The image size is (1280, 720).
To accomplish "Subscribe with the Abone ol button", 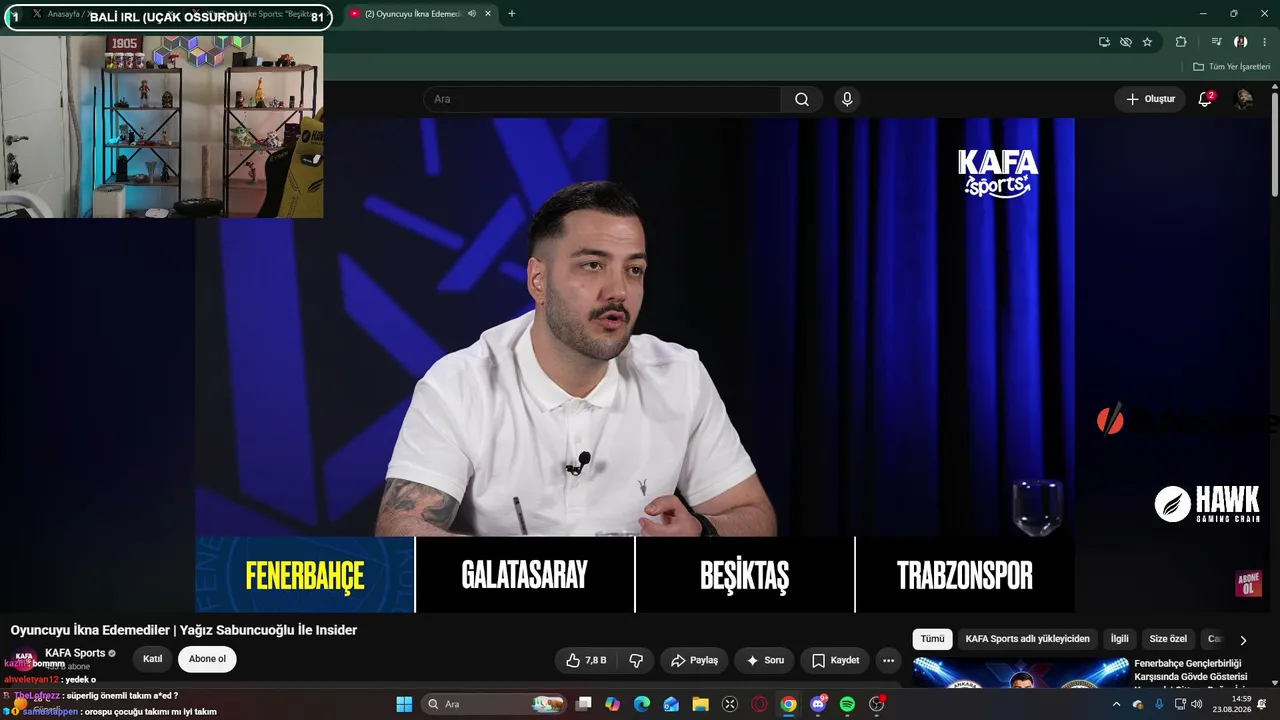I will (207, 659).
